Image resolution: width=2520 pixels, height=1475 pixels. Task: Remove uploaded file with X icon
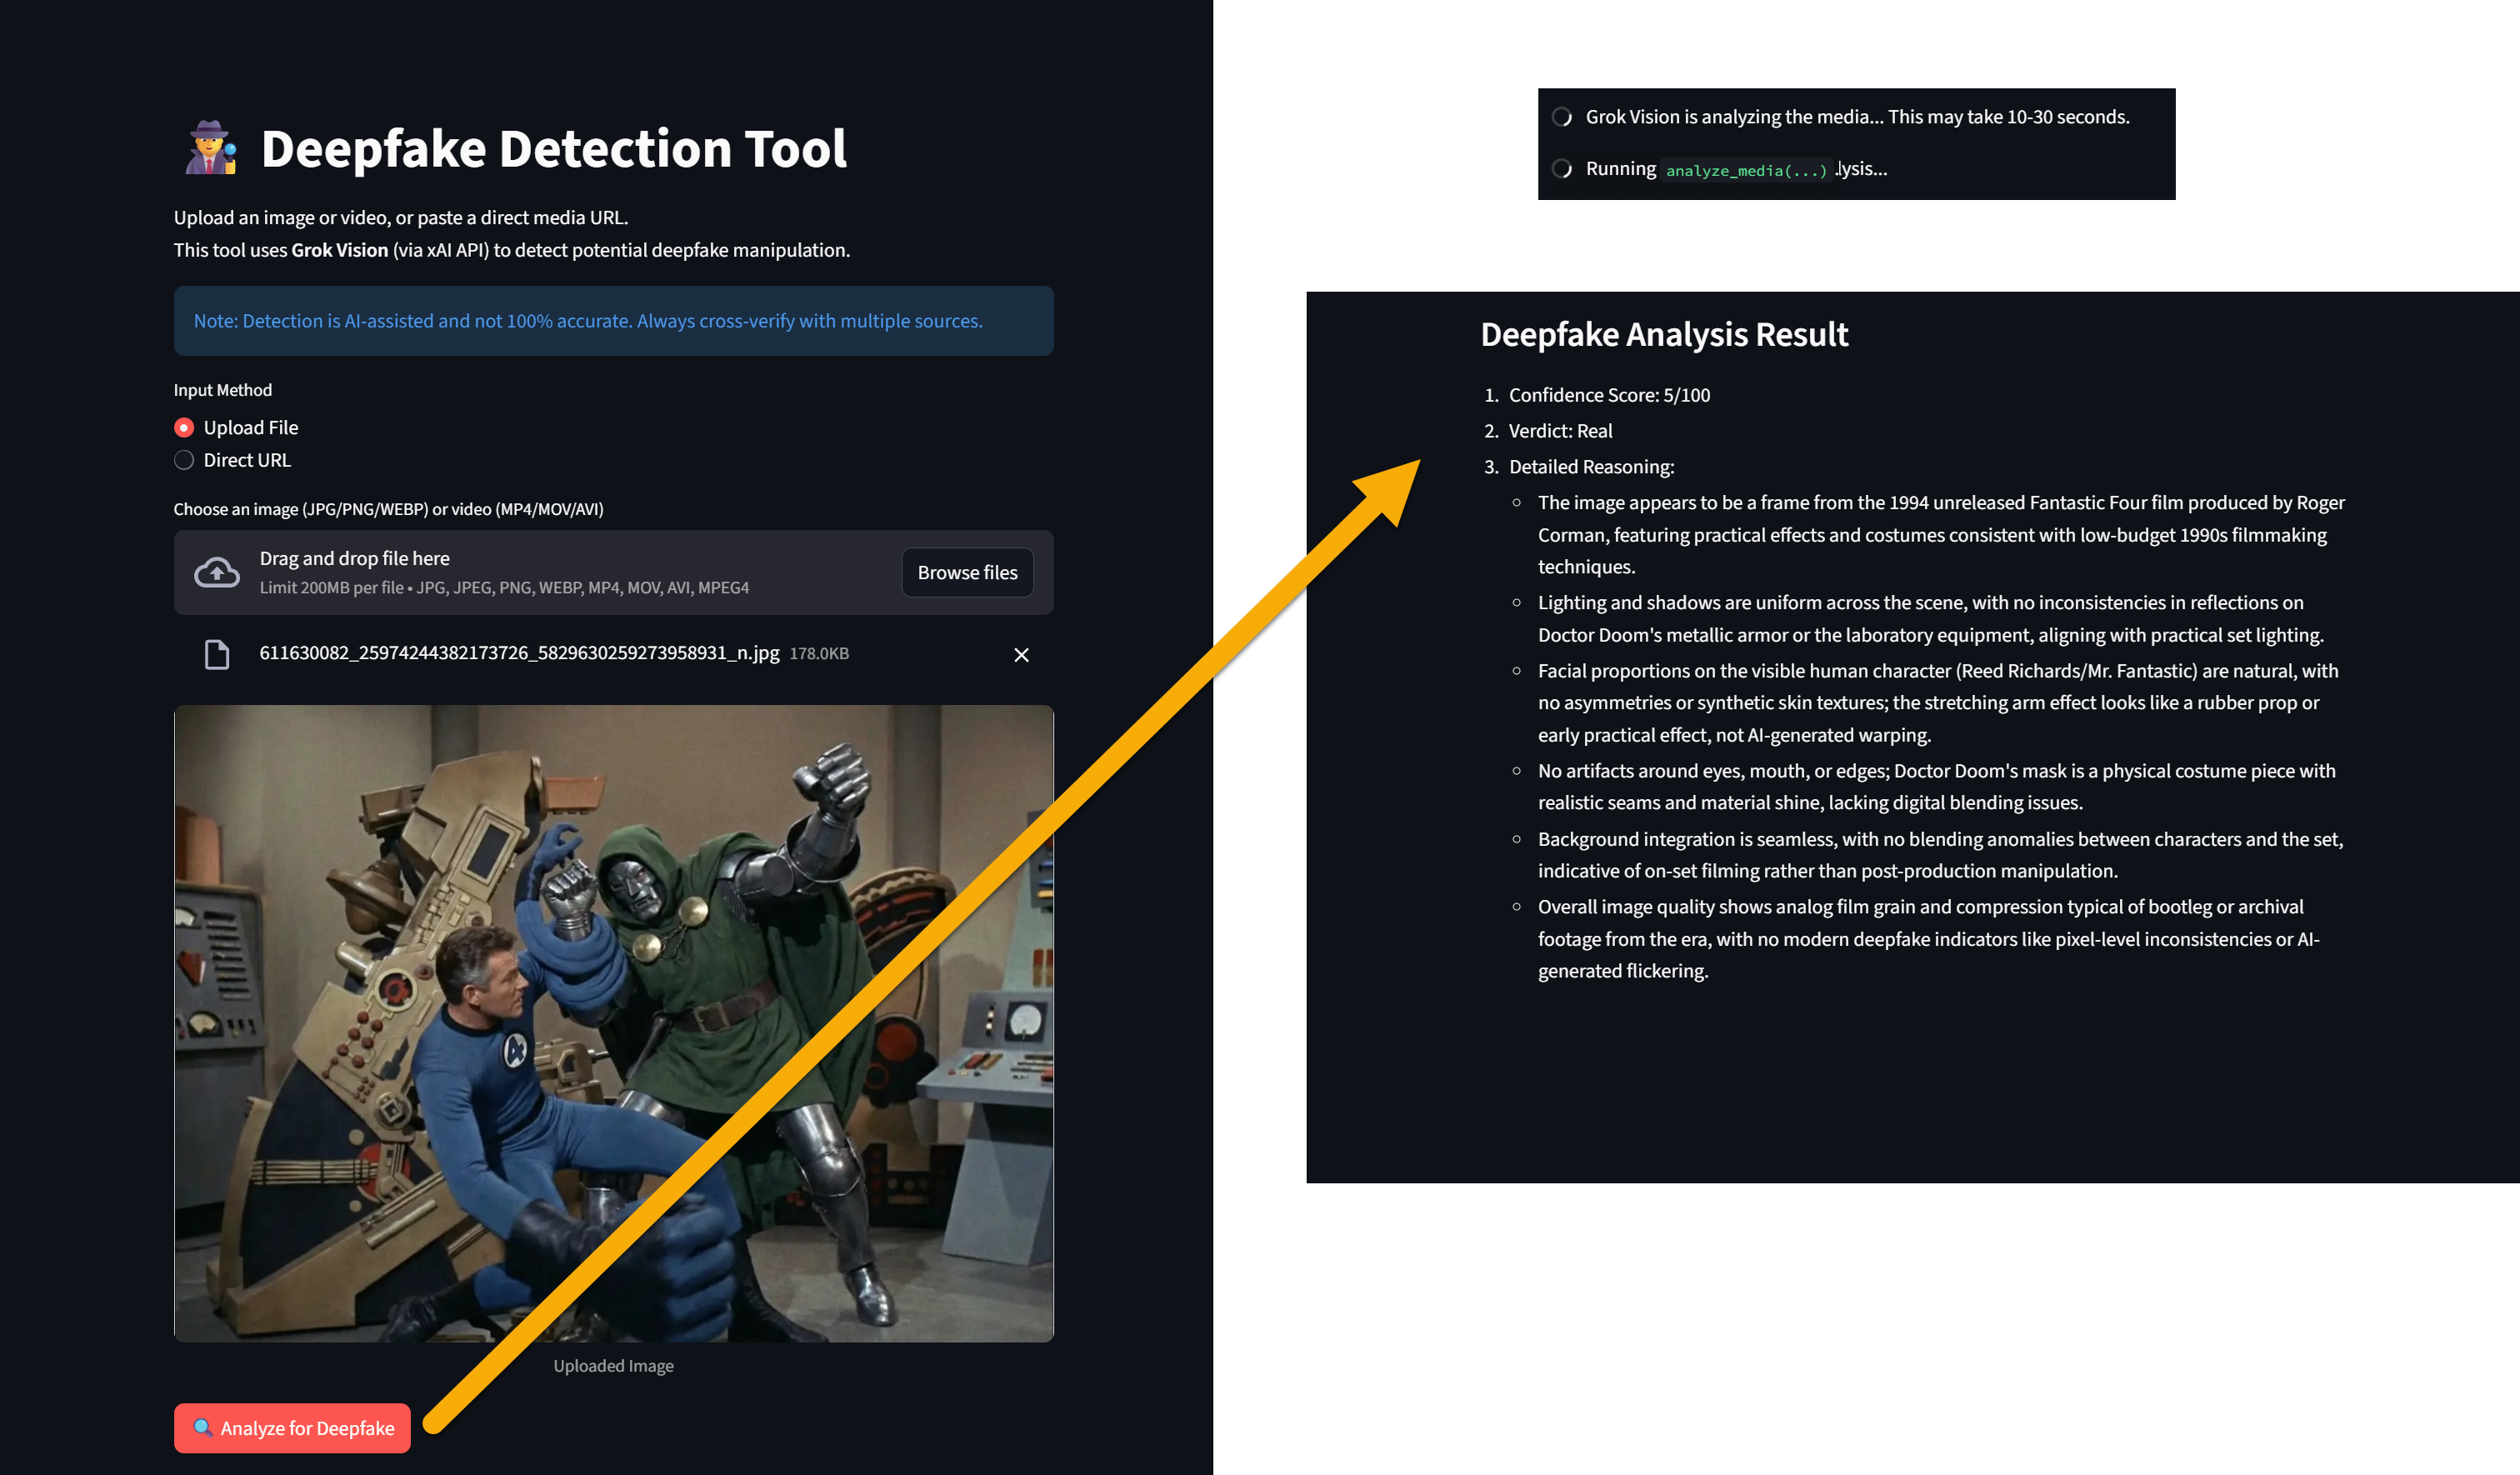pos(1021,655)
